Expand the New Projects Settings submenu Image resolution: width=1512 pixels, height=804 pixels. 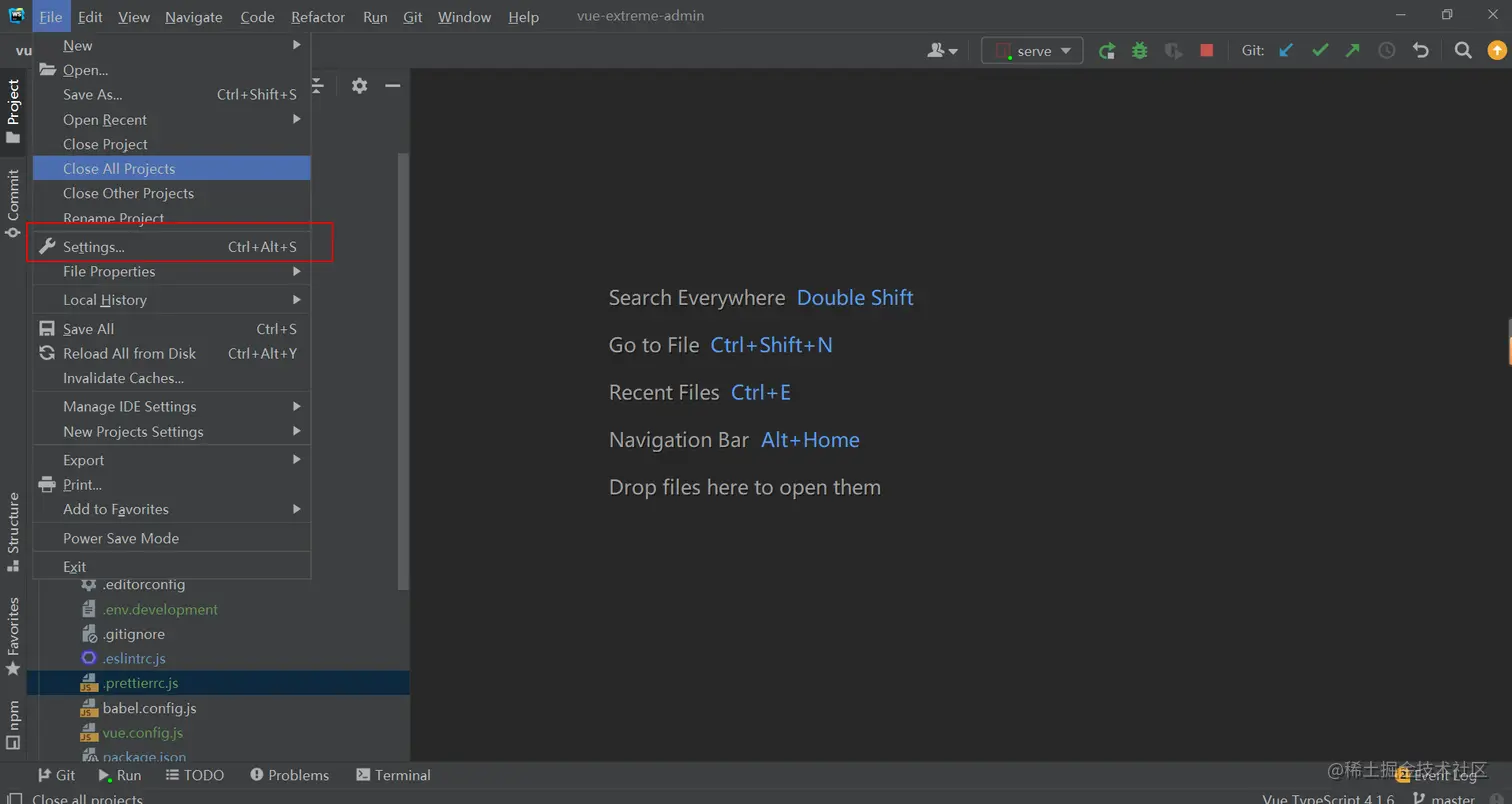172,431
